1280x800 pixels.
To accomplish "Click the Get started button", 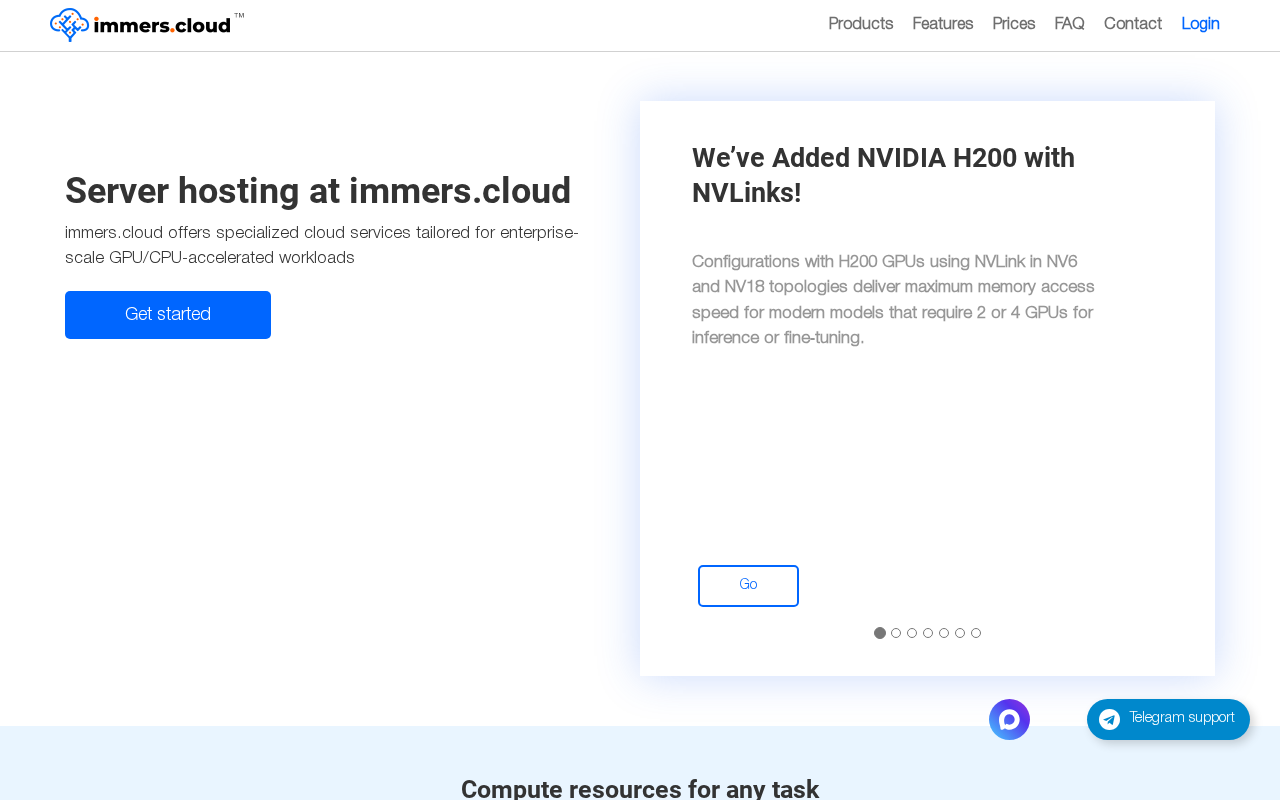I will click(x=168, y=315).
